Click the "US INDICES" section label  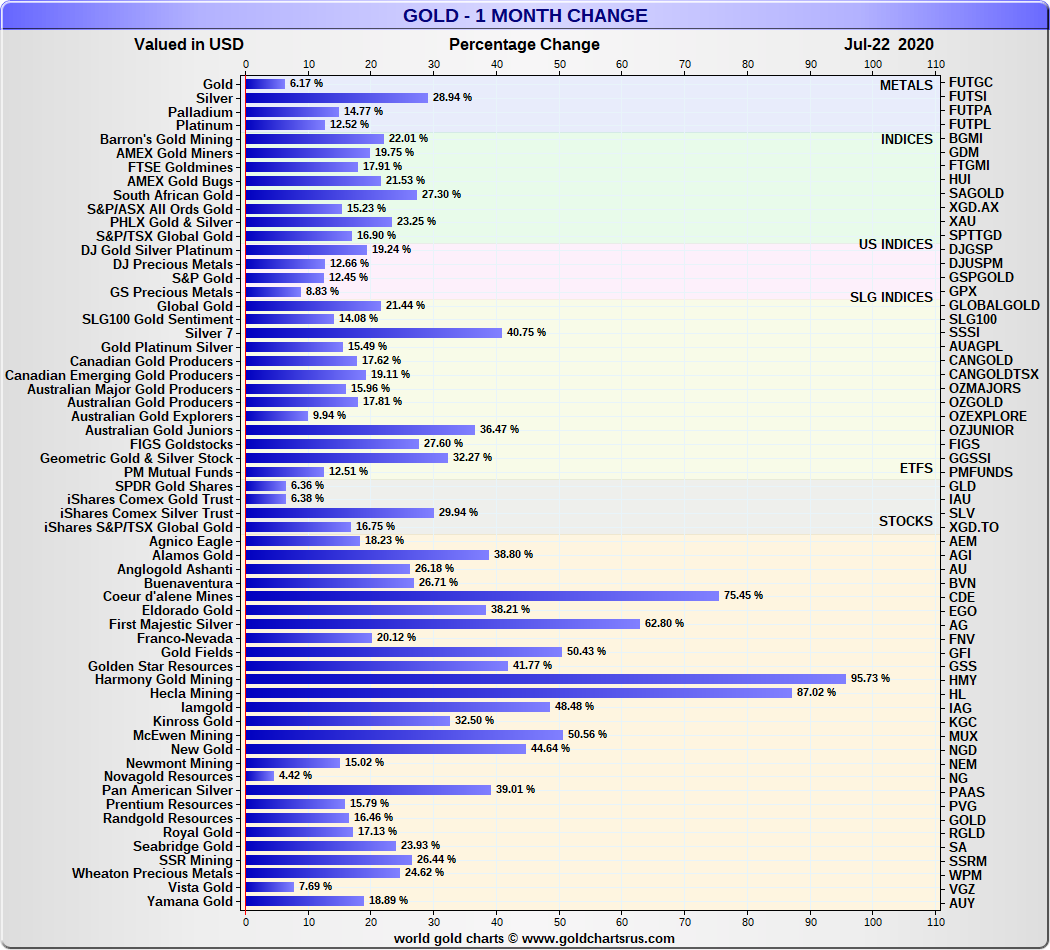tap(895, 244)
